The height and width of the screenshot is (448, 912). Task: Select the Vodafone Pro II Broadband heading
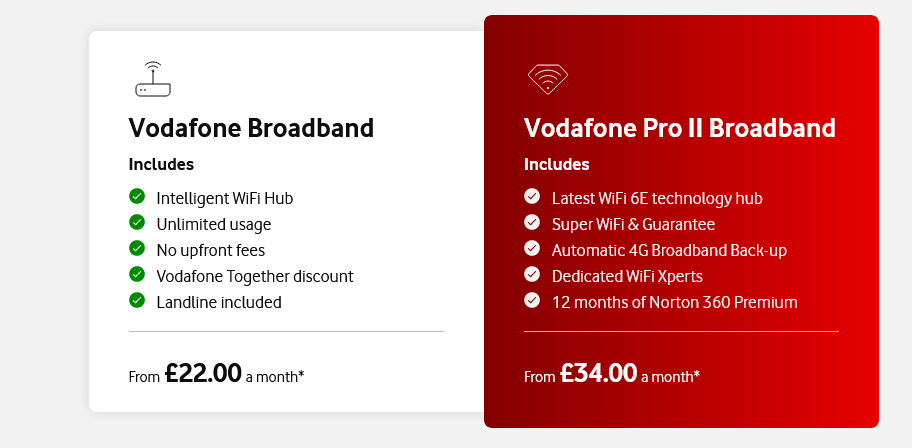(680, 128)
